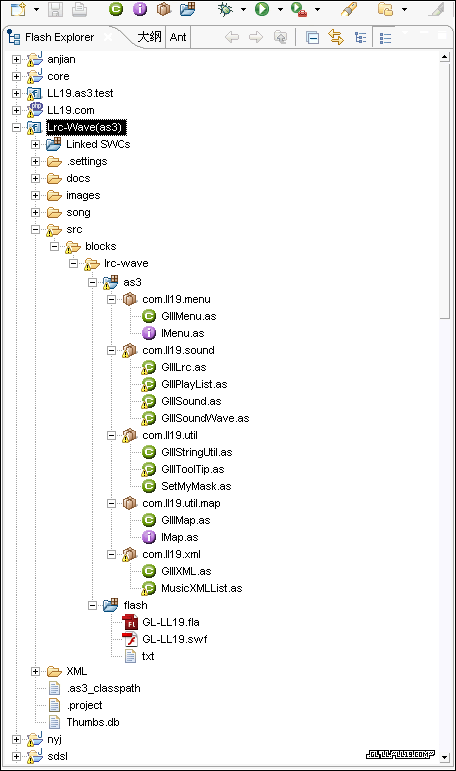Click the scrollbar down arrow
This screenshot has width=456, height=771.
click(445, 757)
